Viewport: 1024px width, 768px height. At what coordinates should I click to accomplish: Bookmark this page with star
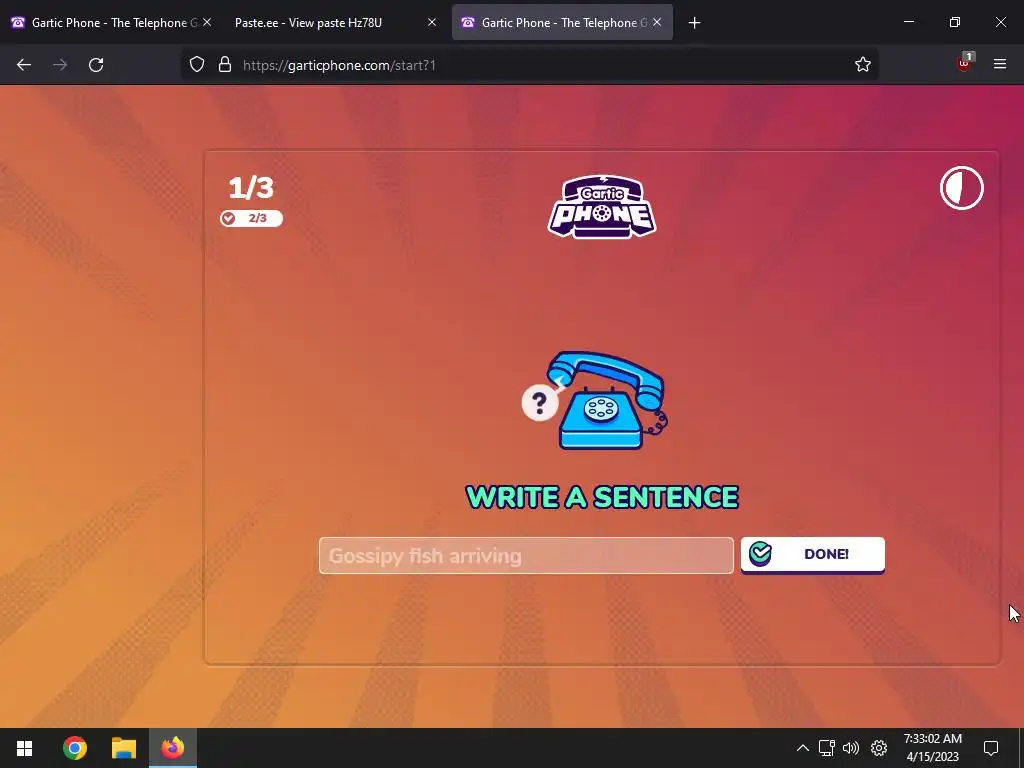click(863, 64)
